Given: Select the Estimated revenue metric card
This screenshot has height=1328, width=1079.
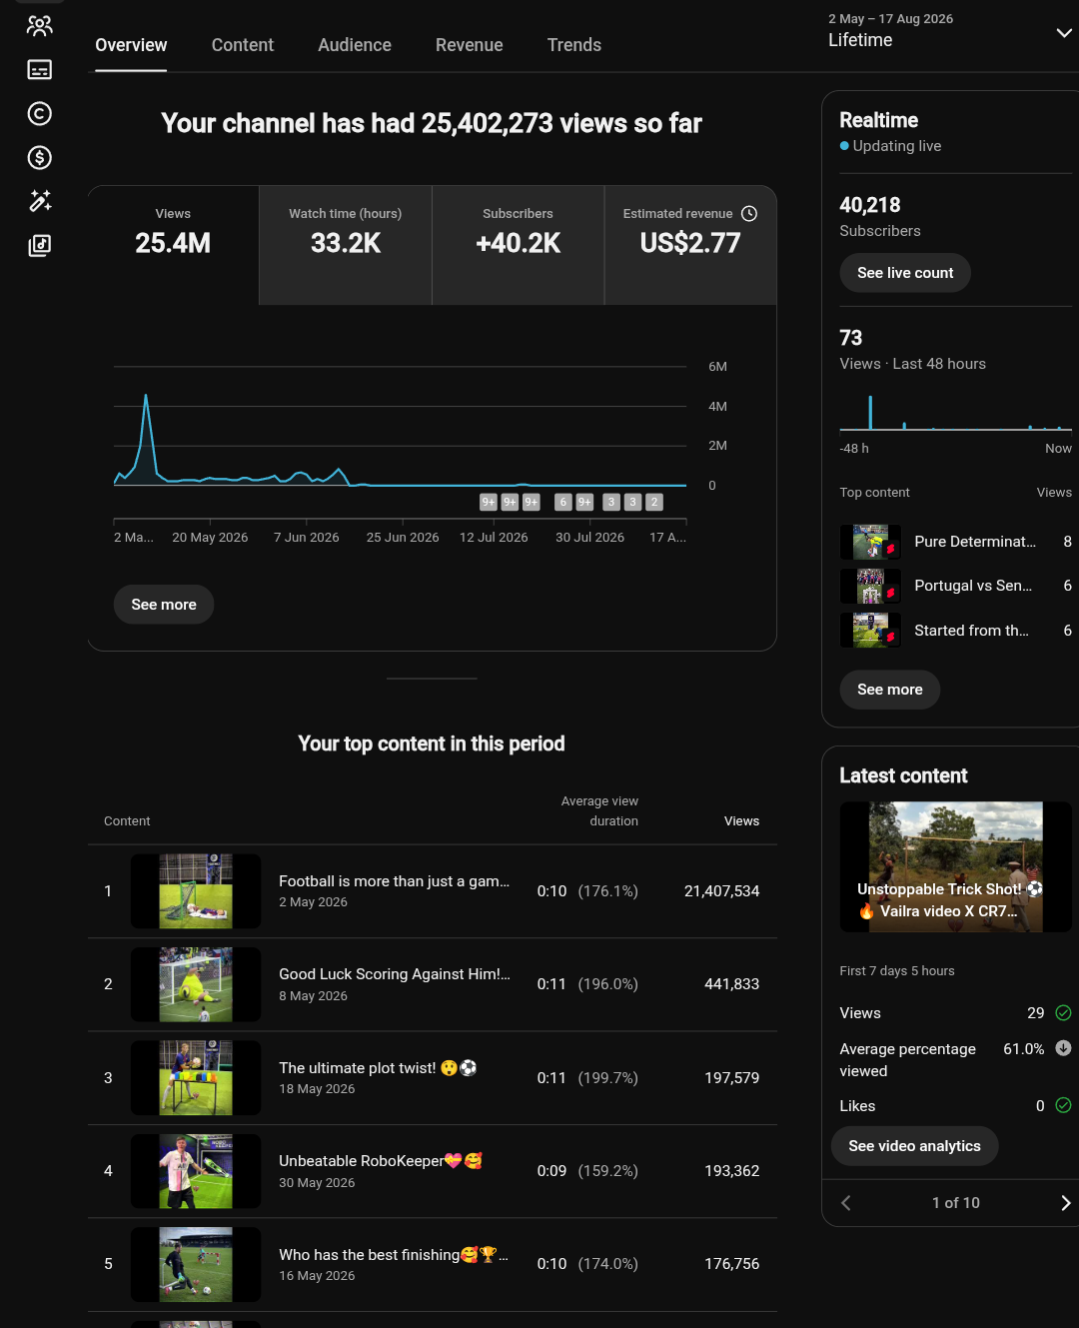Looking at the screenshot, I should pos(691,245).
